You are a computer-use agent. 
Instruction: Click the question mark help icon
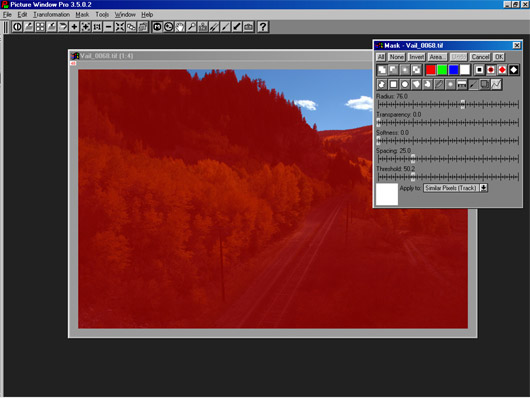point(263,27)
